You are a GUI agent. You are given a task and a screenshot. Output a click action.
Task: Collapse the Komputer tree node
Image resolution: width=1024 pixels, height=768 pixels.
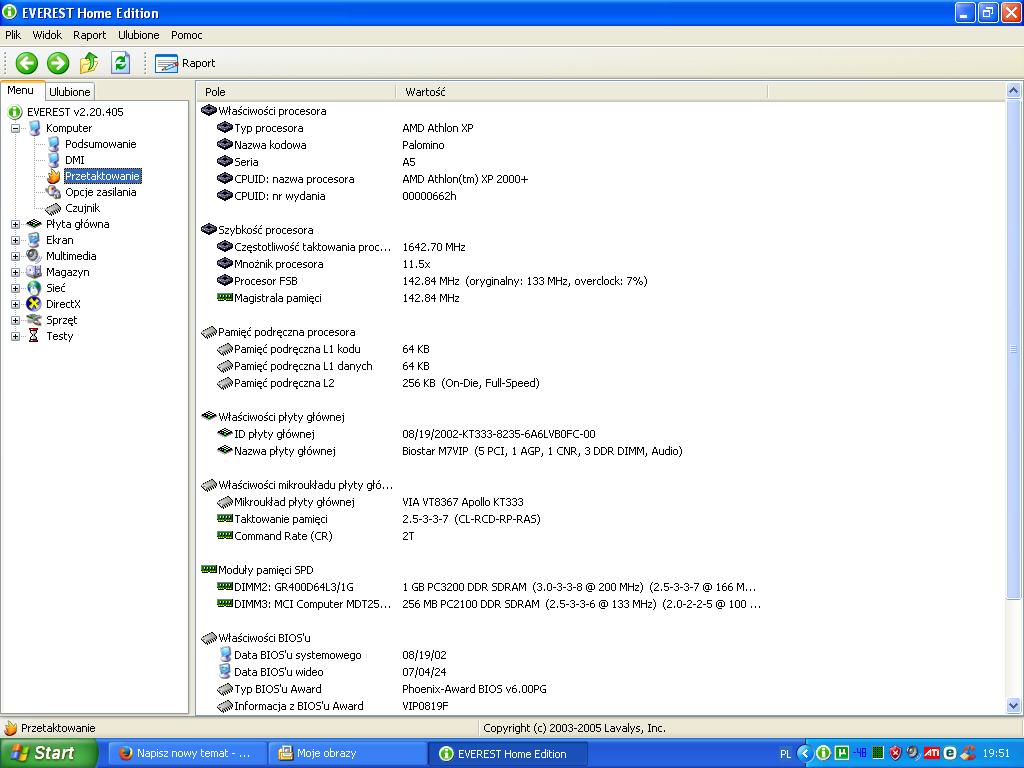16,128
